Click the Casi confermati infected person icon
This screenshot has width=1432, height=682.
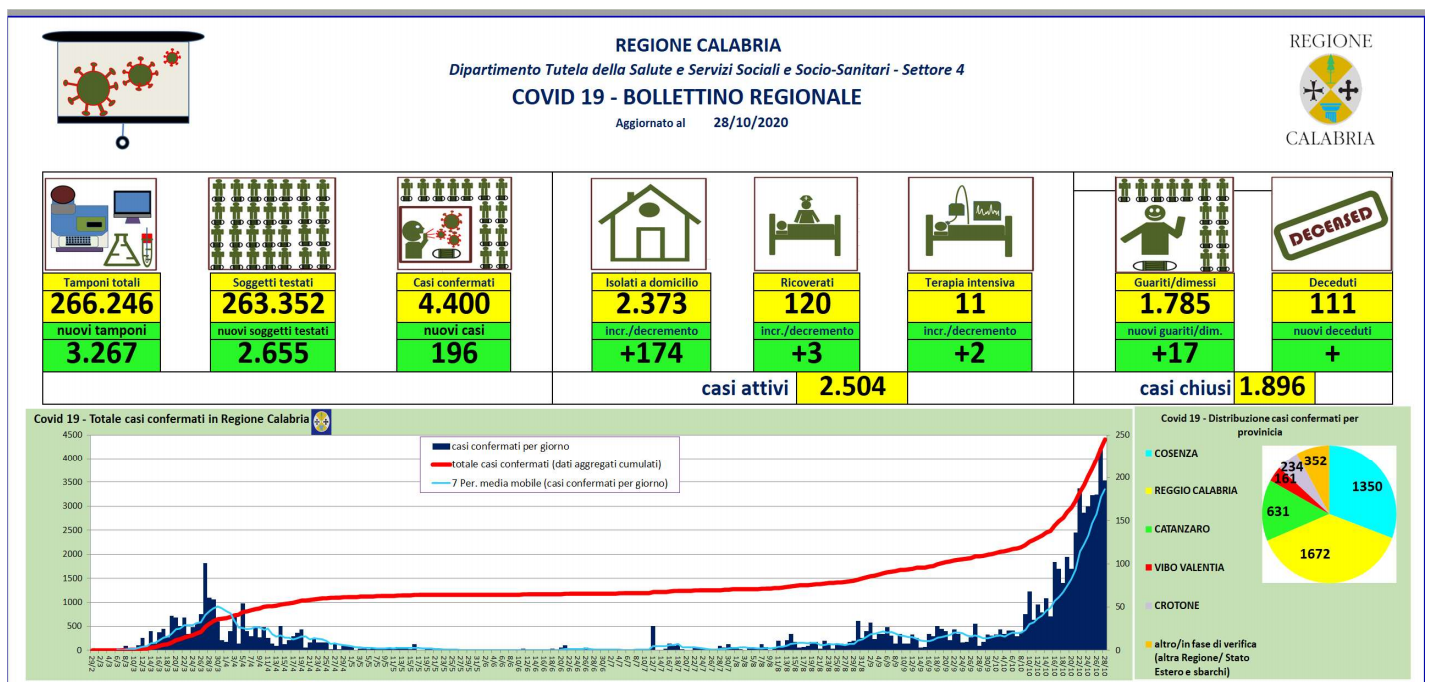(x=454, y=224)
